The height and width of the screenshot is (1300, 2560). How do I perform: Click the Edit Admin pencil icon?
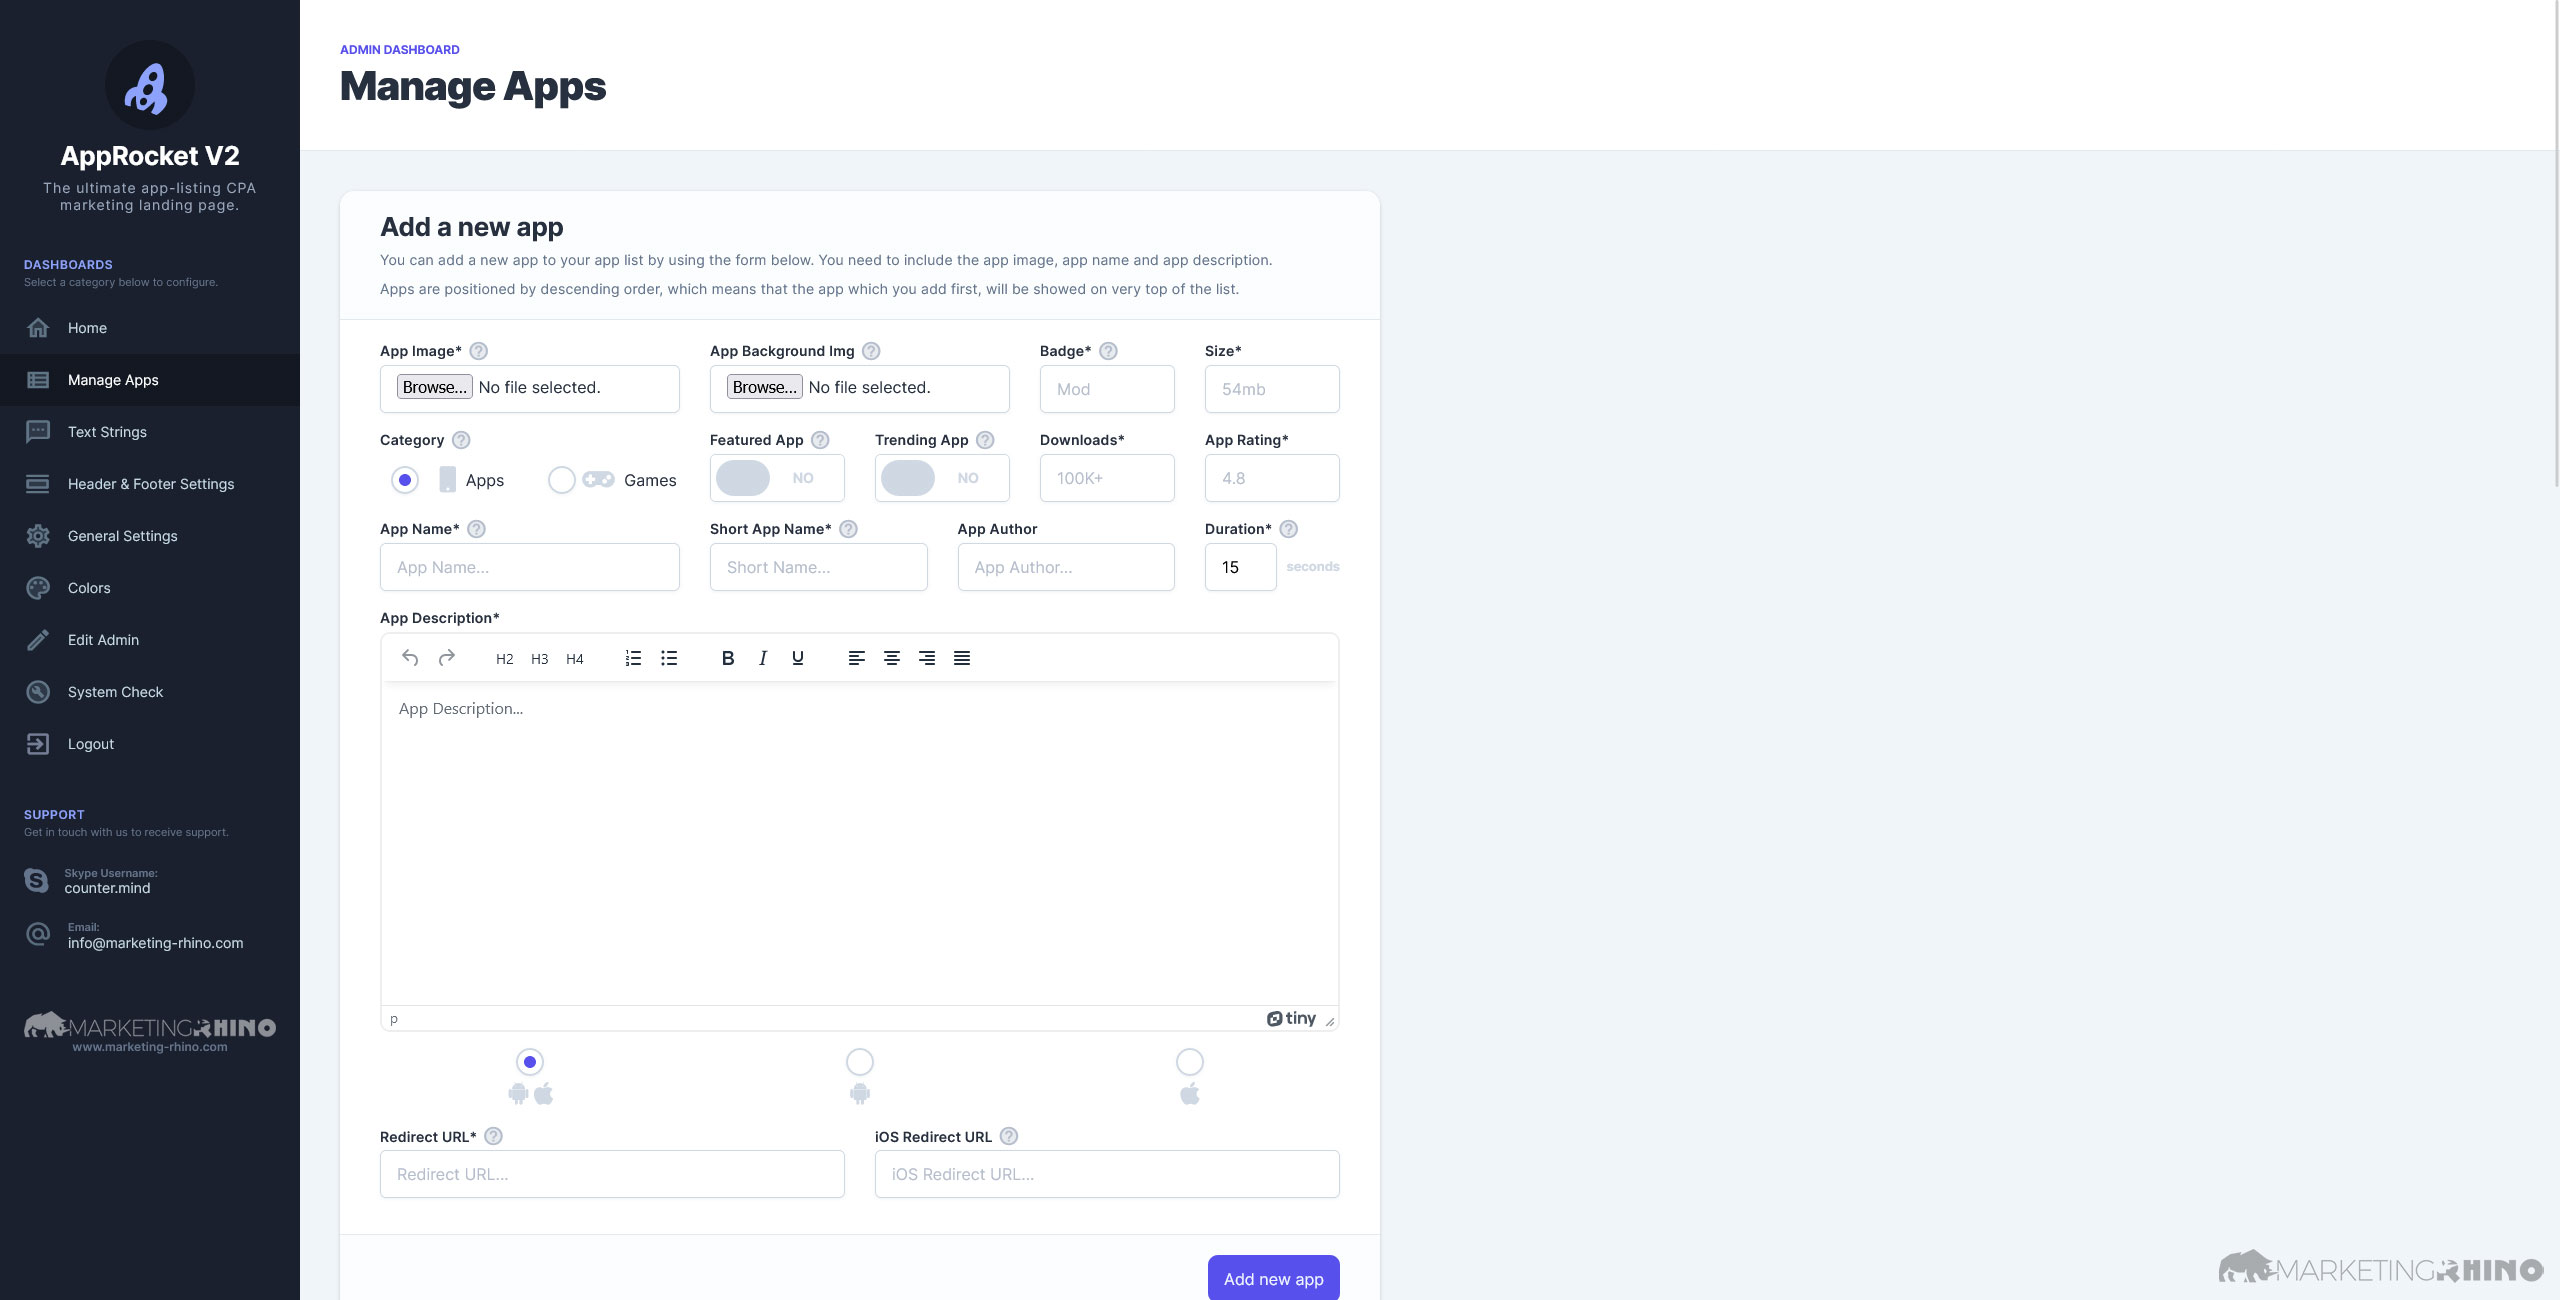coord(38,639)
